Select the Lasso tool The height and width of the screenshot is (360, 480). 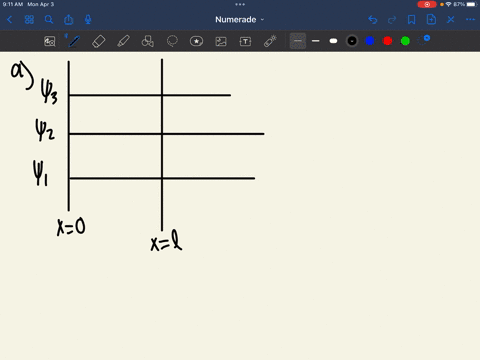(x=172, y=41)
